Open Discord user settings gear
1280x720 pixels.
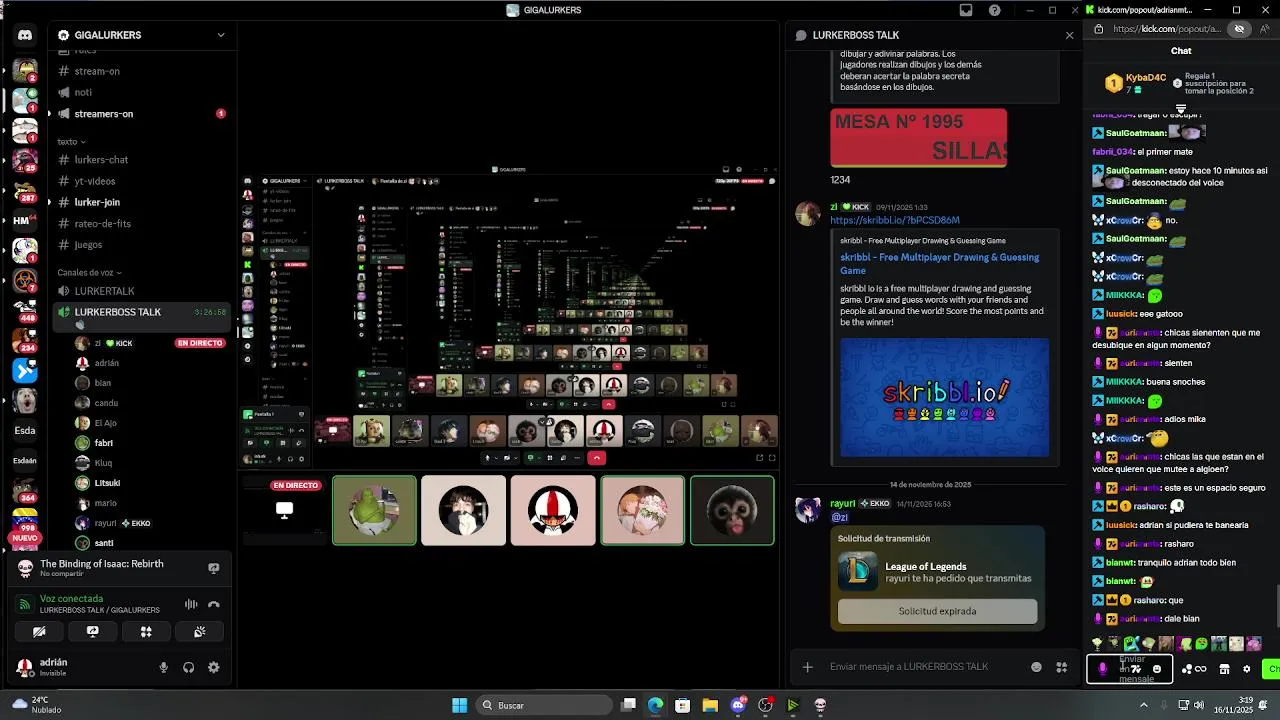coord(213,667)
